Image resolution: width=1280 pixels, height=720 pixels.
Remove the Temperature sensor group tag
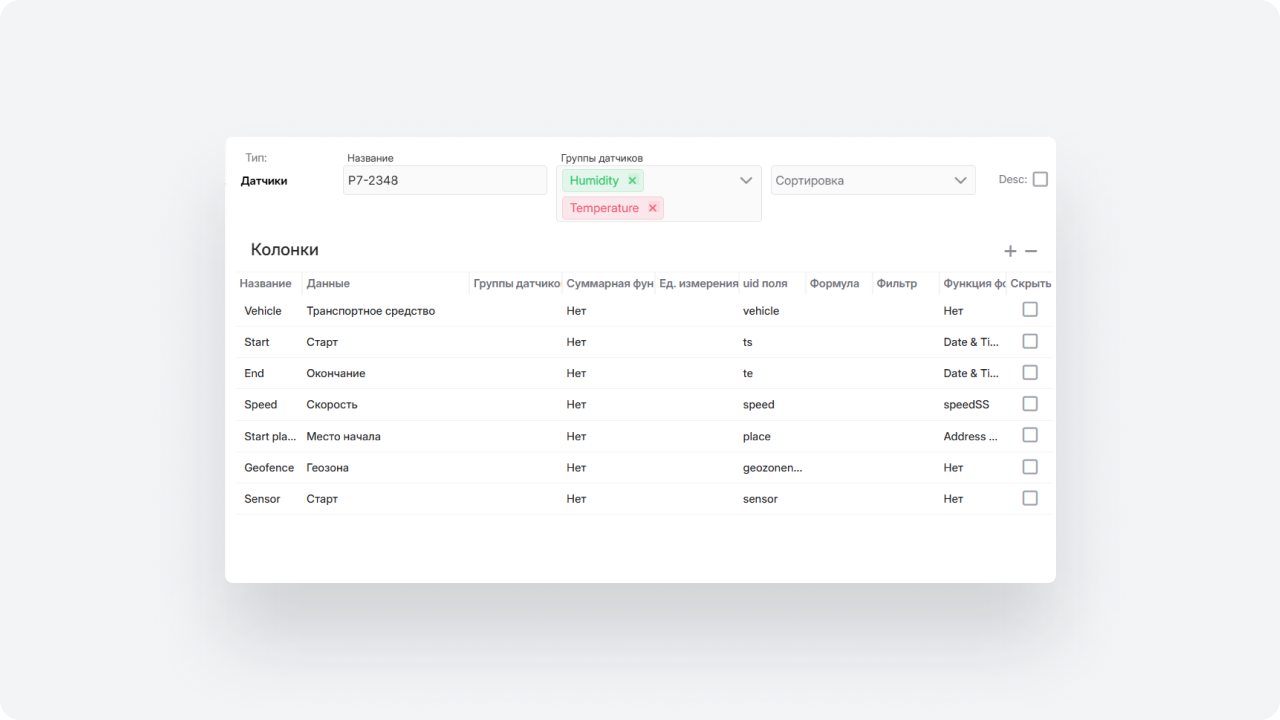(x=652, y=208)
